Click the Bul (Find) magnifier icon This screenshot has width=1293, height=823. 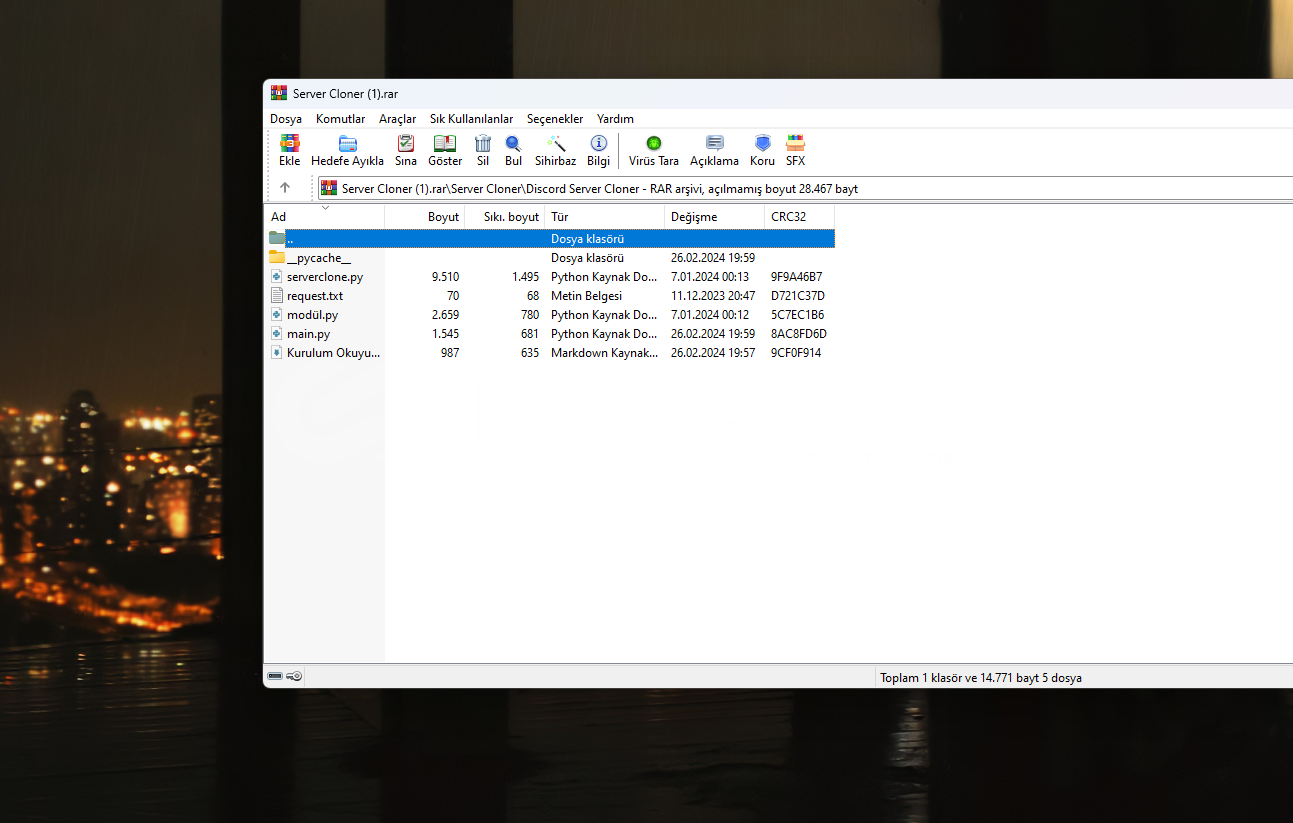(x=513, y=143)
